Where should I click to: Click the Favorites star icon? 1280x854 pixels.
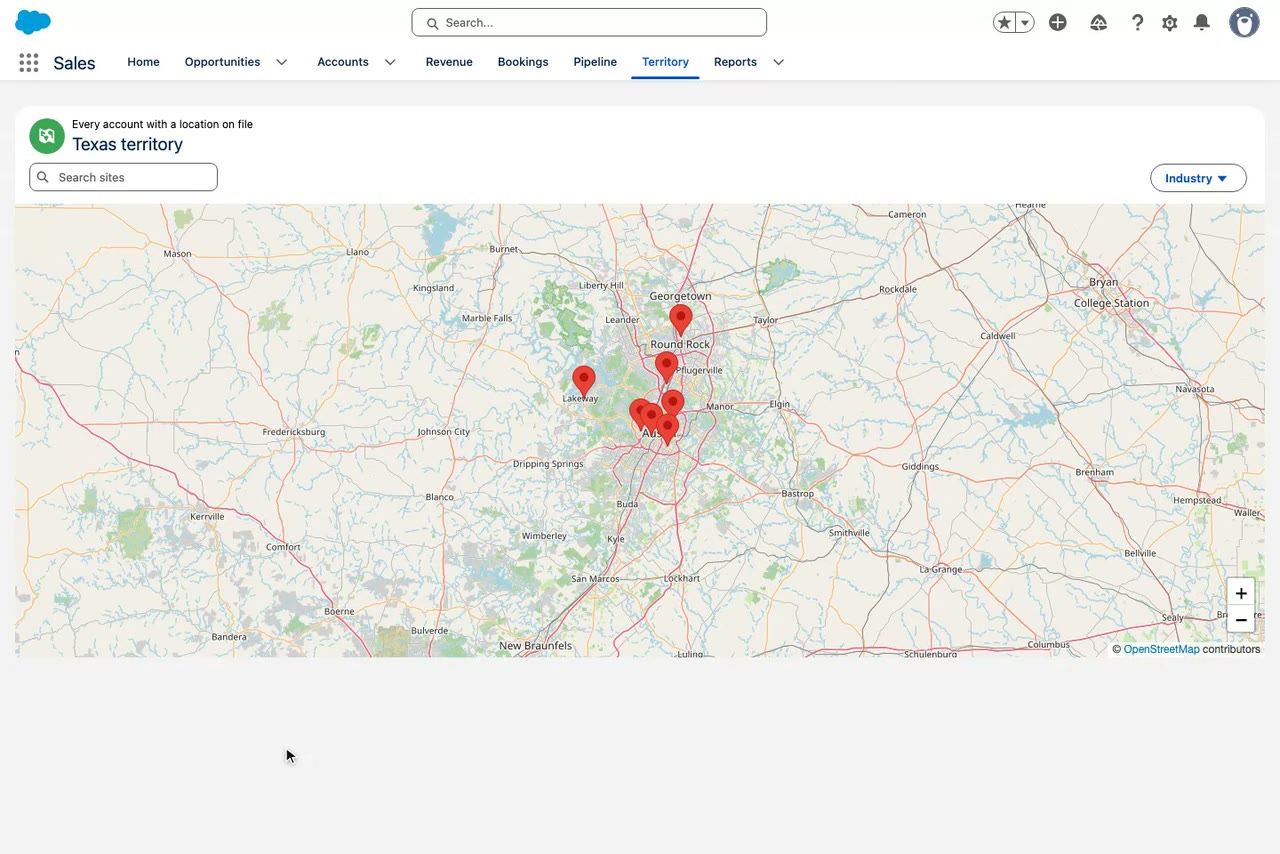(1004, 22)
